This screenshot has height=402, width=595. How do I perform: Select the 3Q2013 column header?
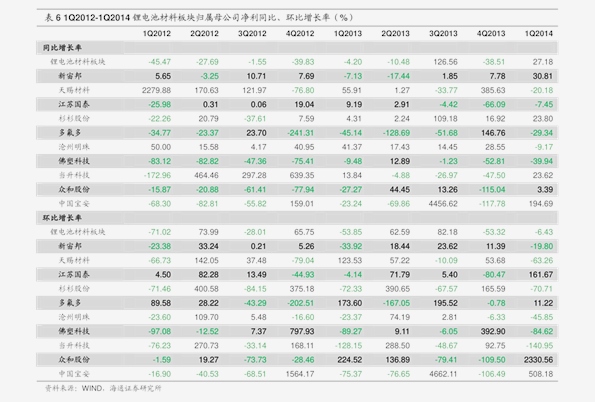click(444, 34)
